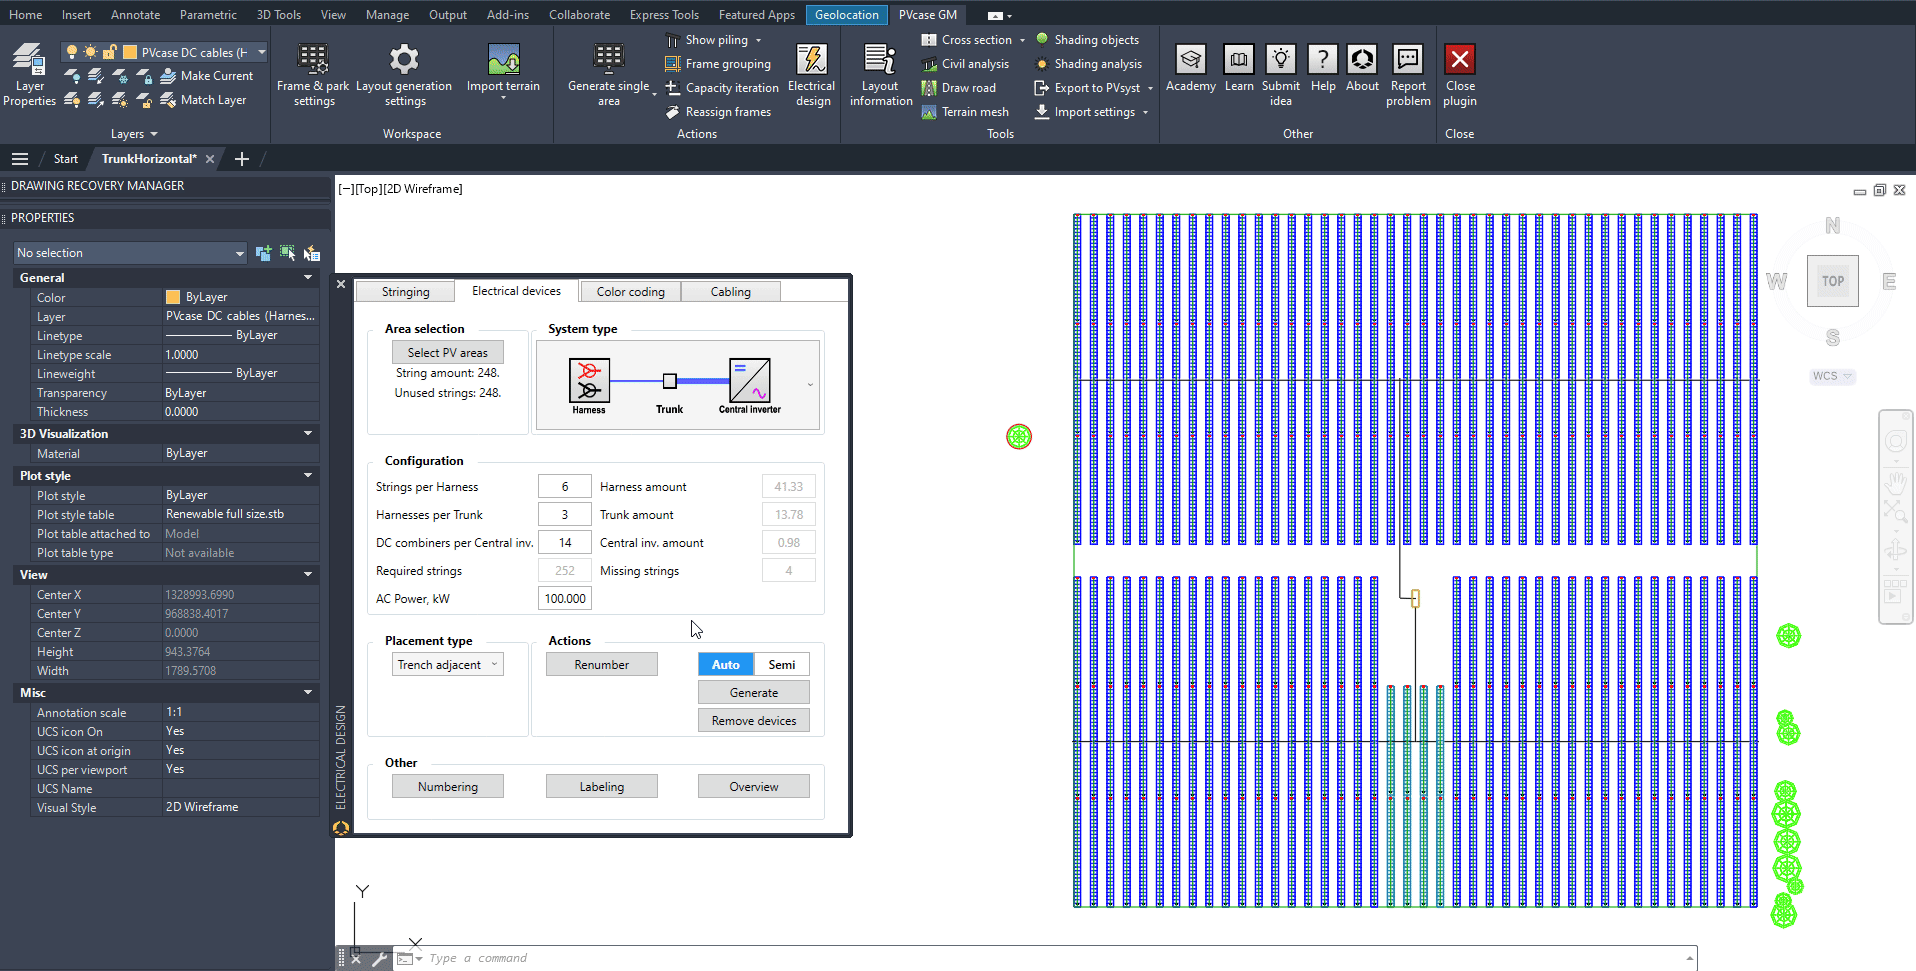Screen dimensions: 1916x971
Task: Open Layer Properties
Action: coord(29,60)
